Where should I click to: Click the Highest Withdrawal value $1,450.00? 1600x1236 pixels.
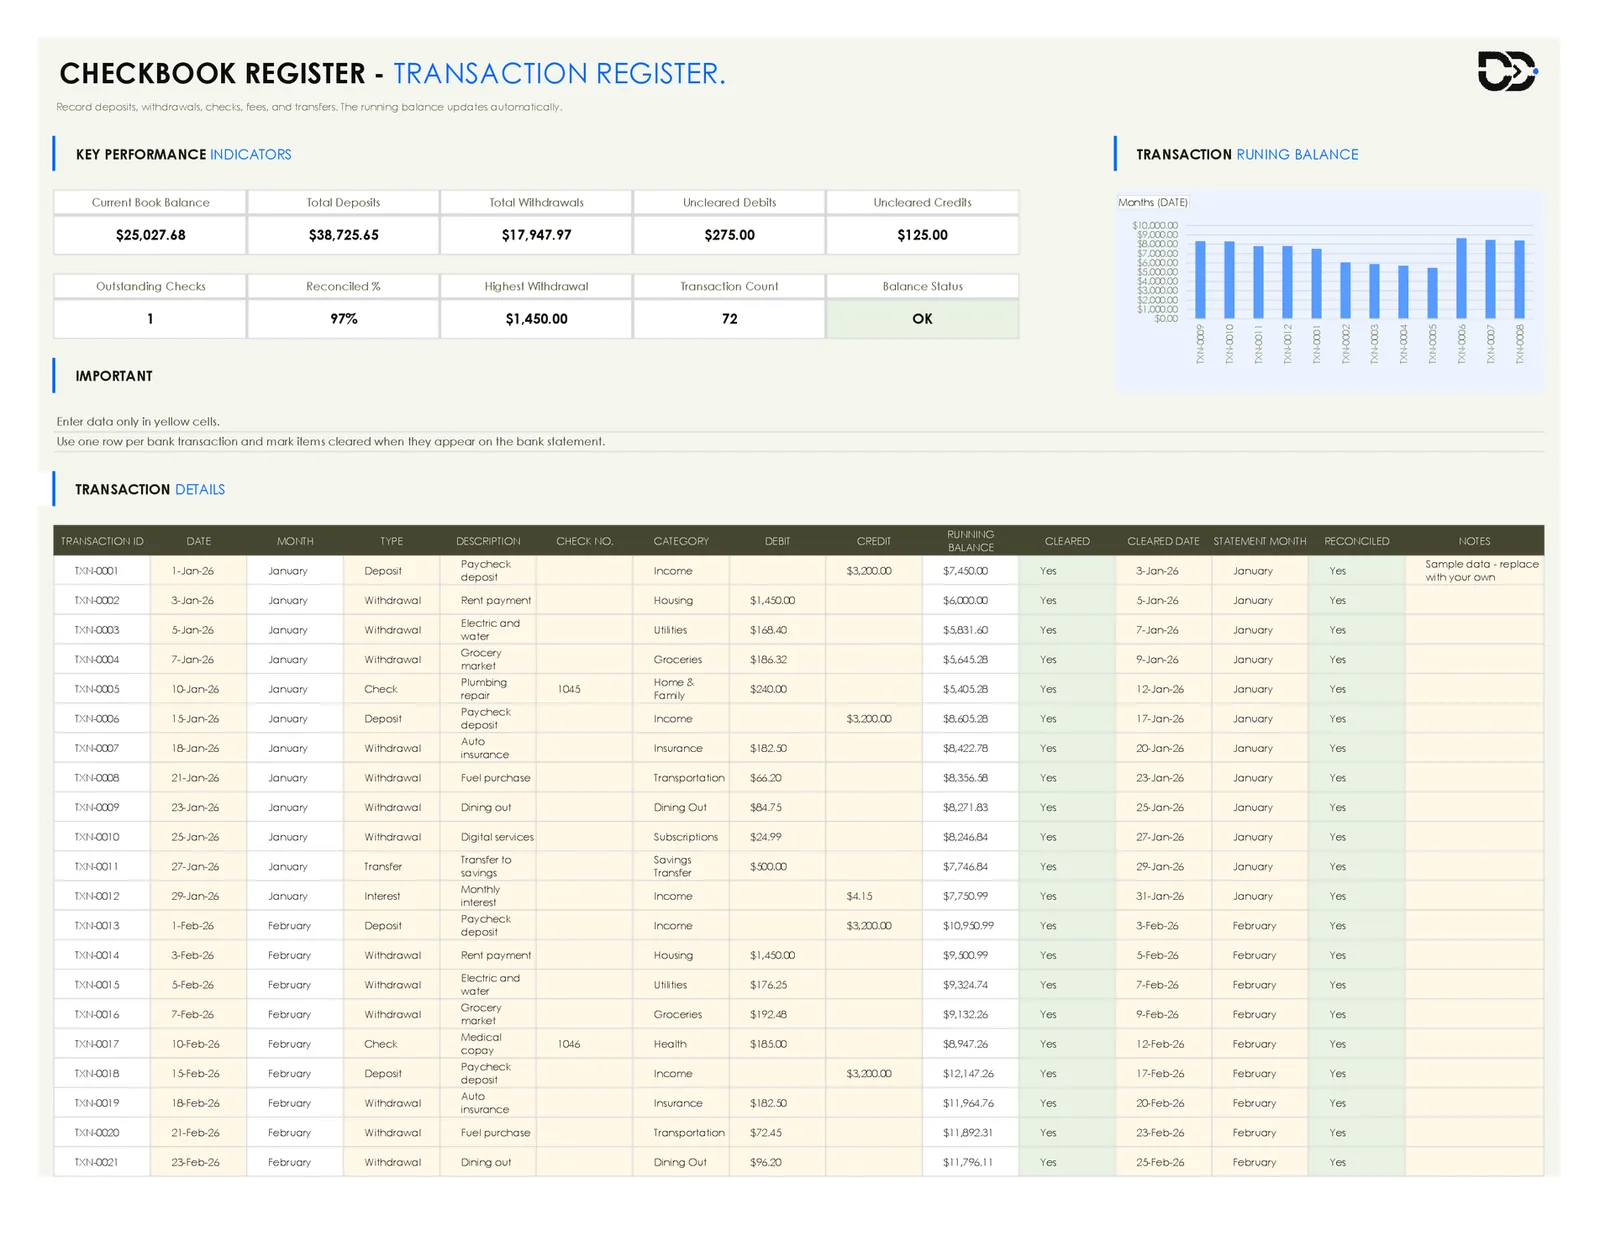tap(536, 319)
